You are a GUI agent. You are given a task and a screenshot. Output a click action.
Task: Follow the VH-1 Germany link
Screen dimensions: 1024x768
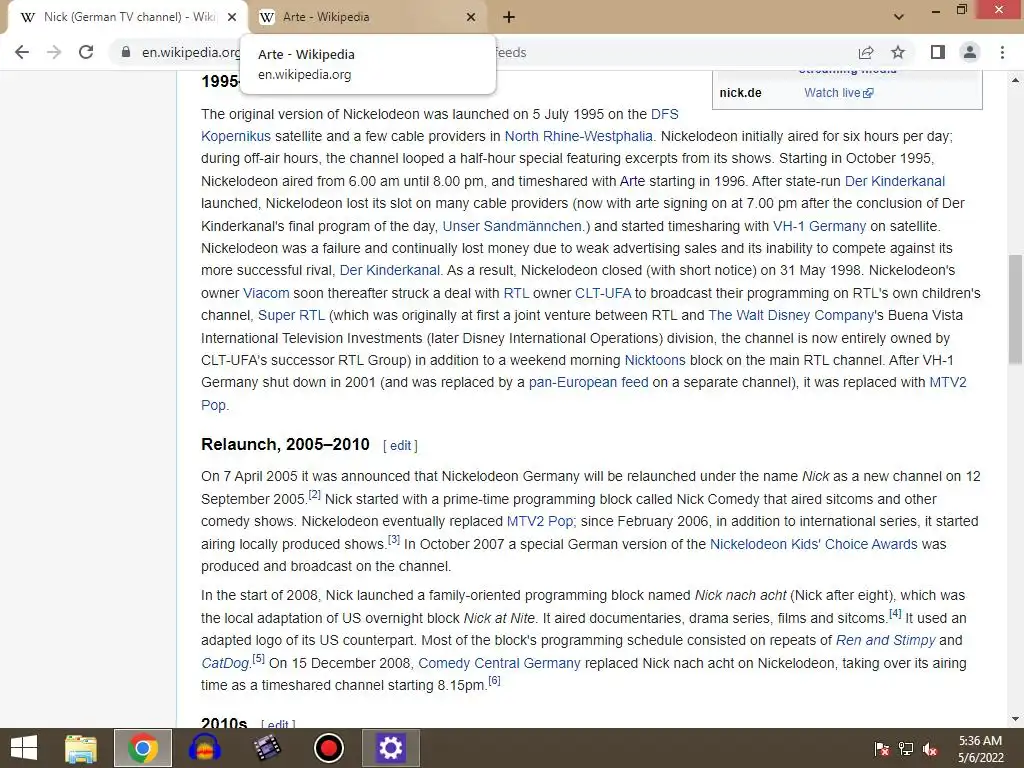[x=820, y=226]
